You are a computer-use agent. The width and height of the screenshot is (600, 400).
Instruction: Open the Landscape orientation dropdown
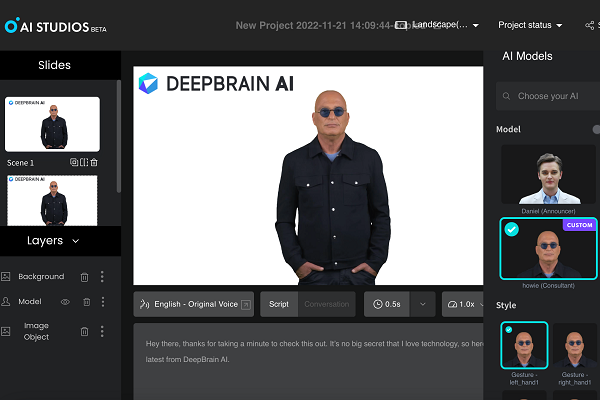click(437, 25)
